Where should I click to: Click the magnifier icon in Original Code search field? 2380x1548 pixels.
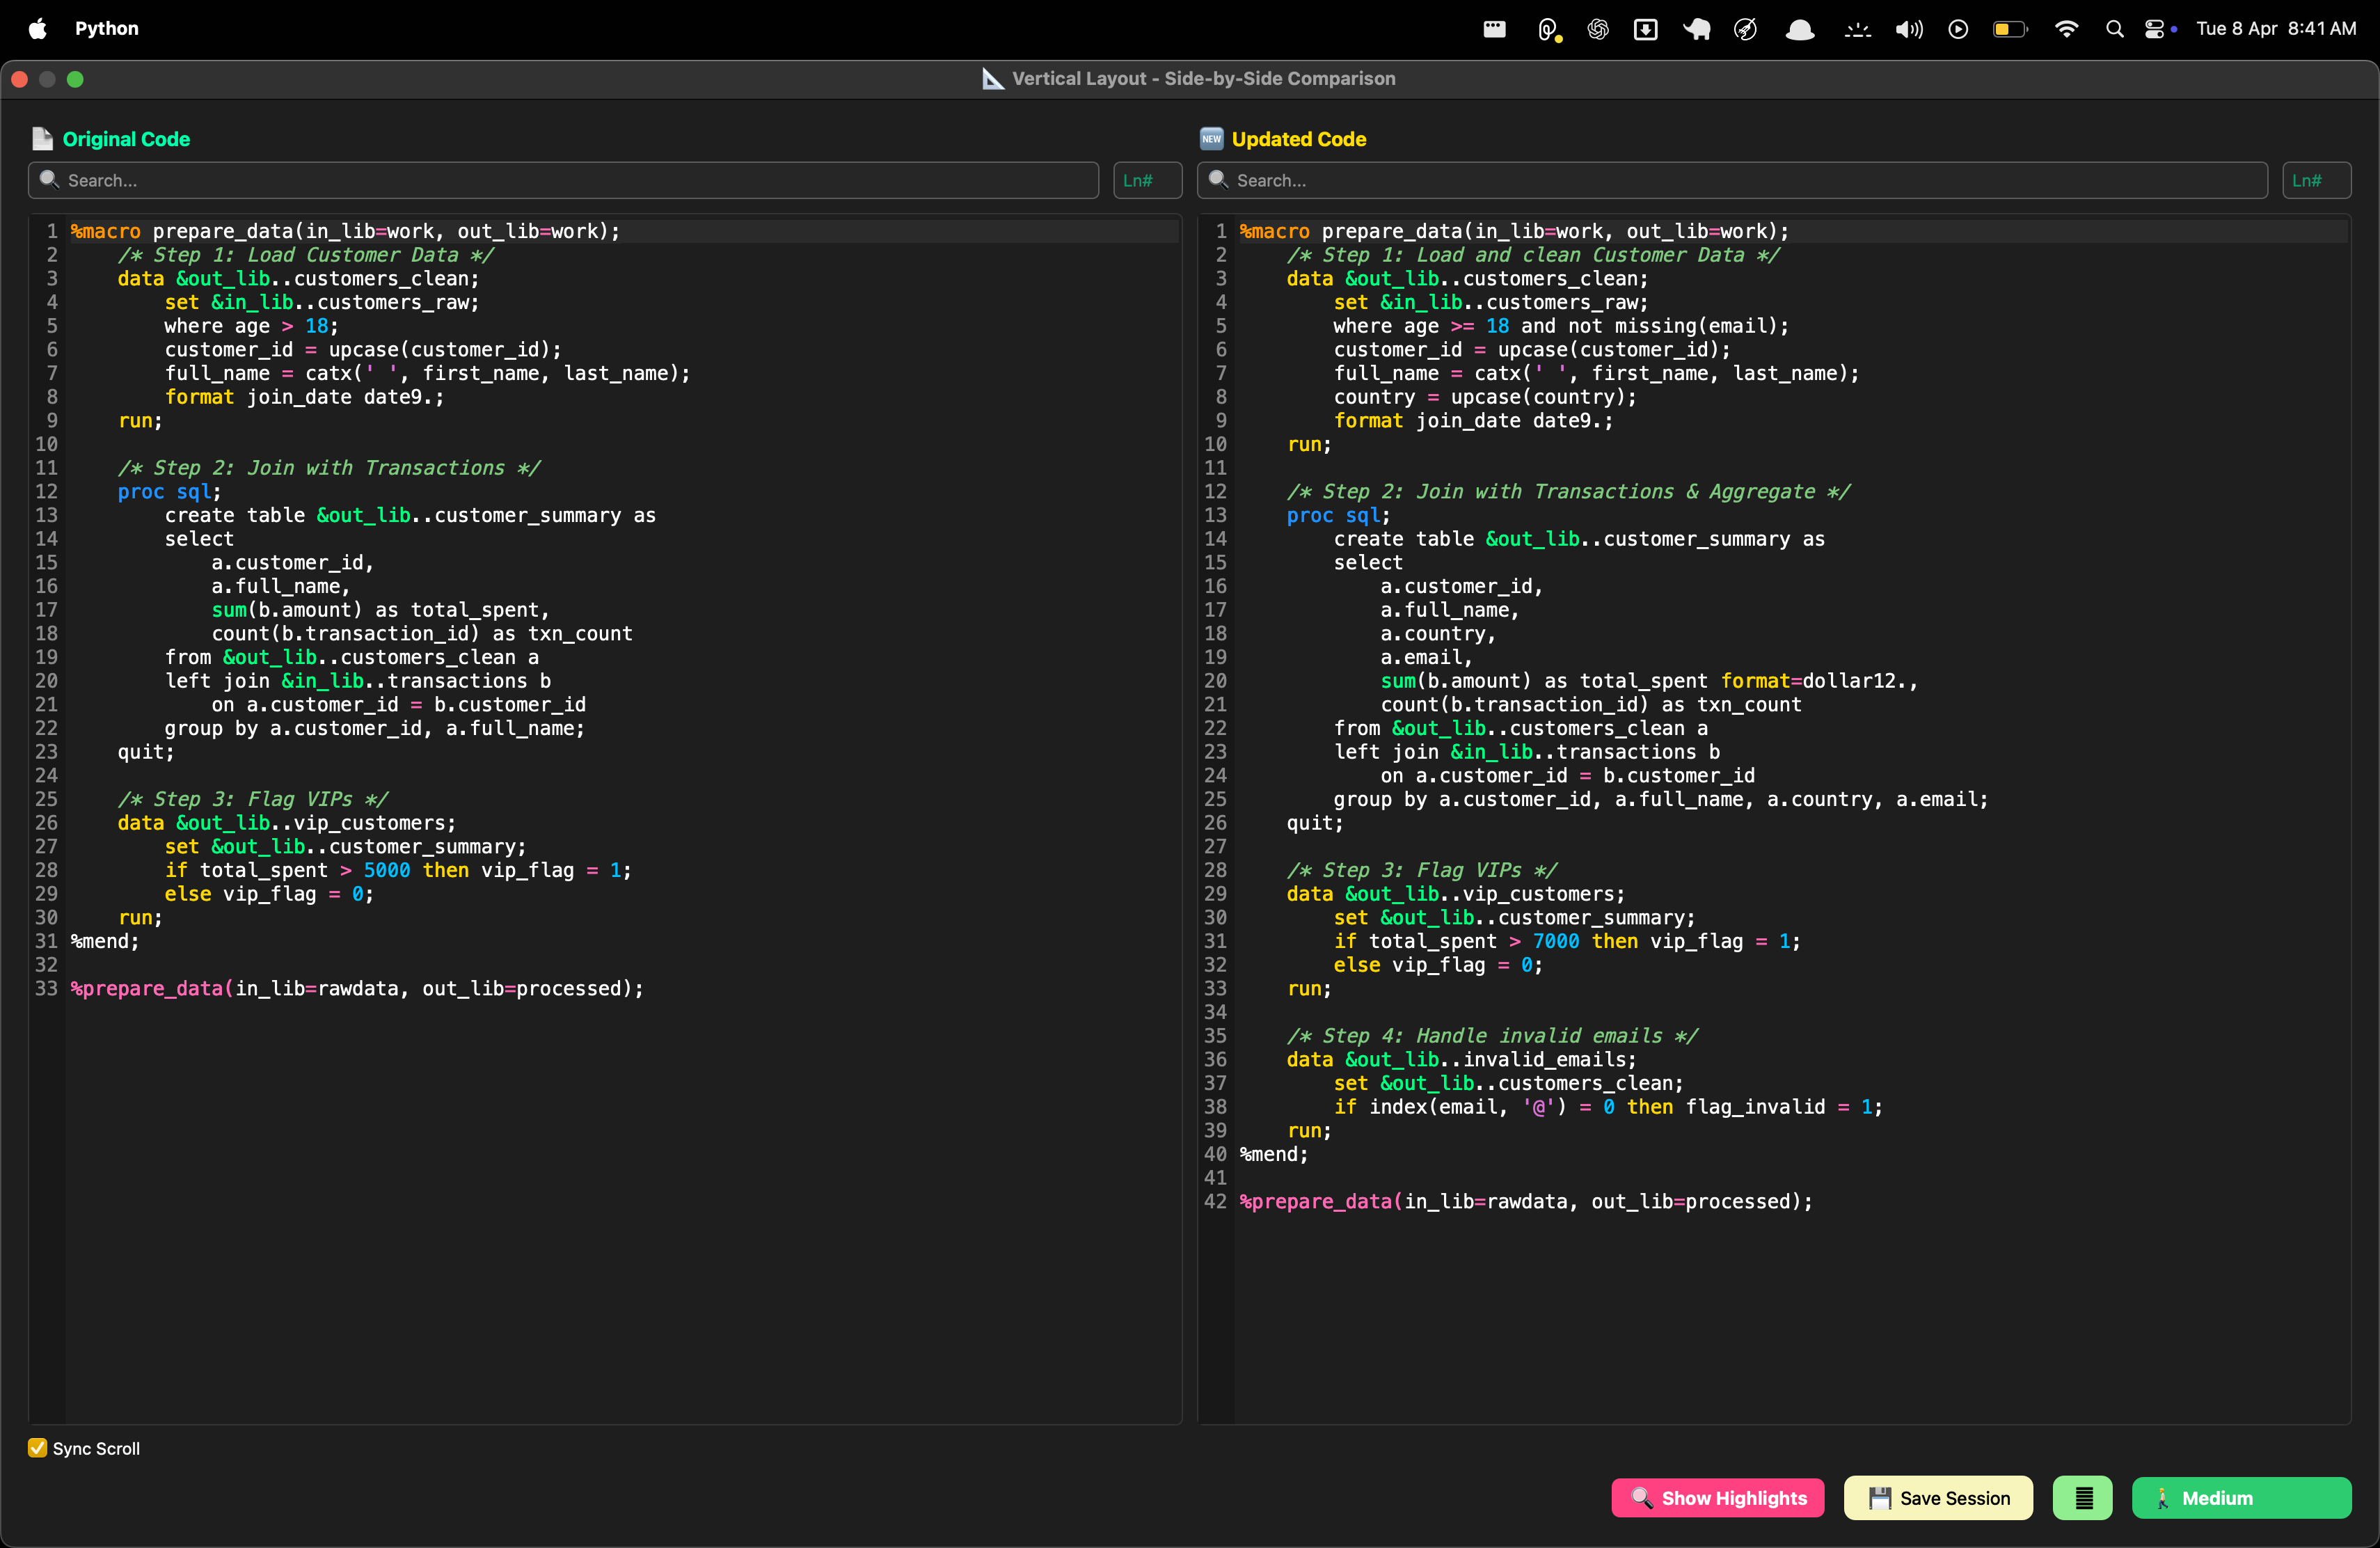[49, 180]
